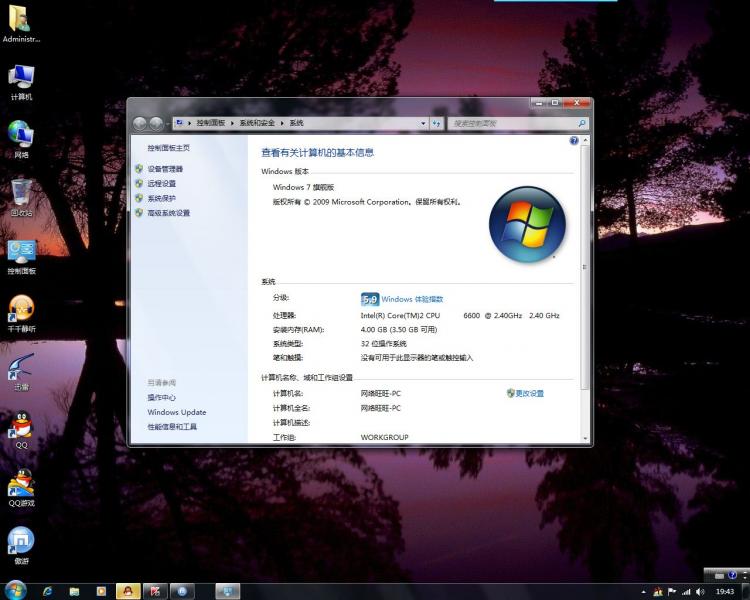750x600 pixels.
Task: Click the network signal tray icon
Action: [686, 592]
